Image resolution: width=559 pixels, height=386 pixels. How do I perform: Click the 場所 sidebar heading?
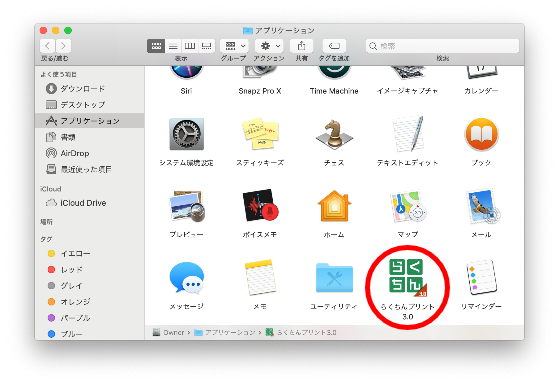click(46, 222)
